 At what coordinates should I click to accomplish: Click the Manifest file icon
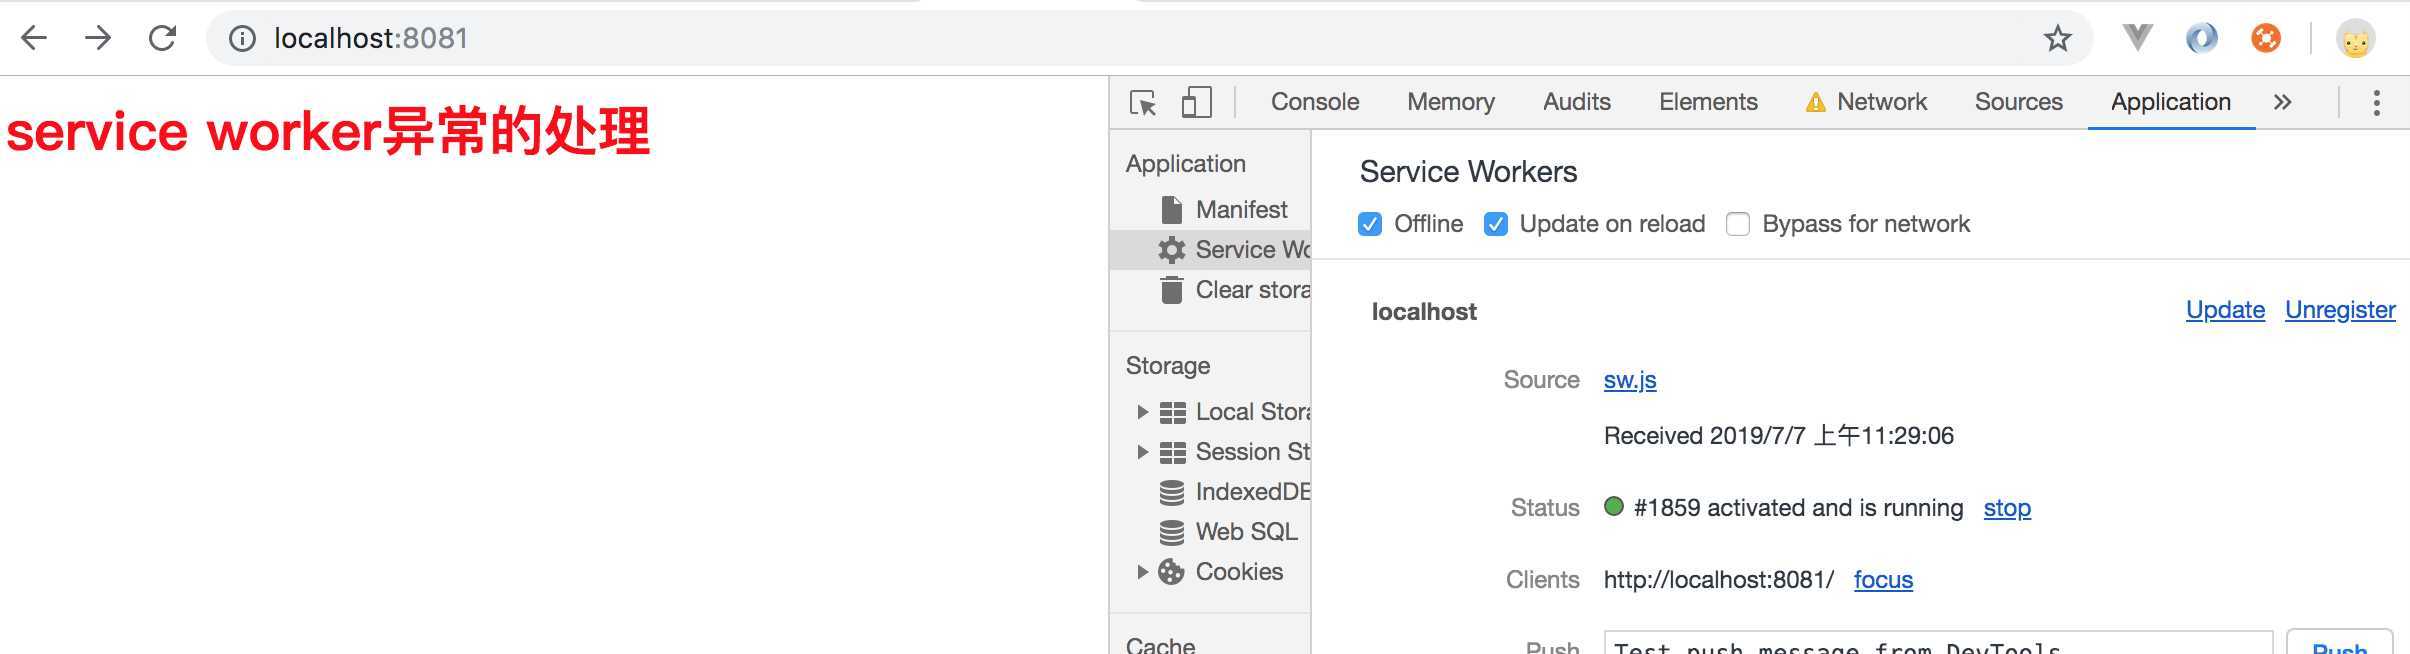[x=1172, y=209]
